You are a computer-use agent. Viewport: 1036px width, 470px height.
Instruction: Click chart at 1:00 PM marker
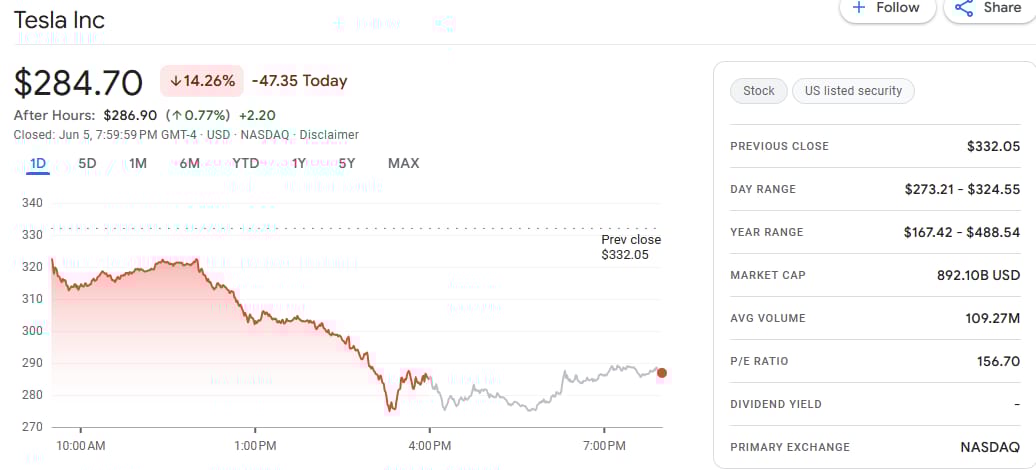coord(256,446)
